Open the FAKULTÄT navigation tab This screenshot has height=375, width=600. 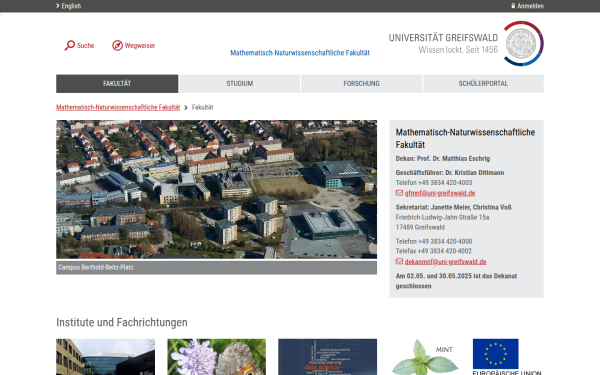point(117,83)
